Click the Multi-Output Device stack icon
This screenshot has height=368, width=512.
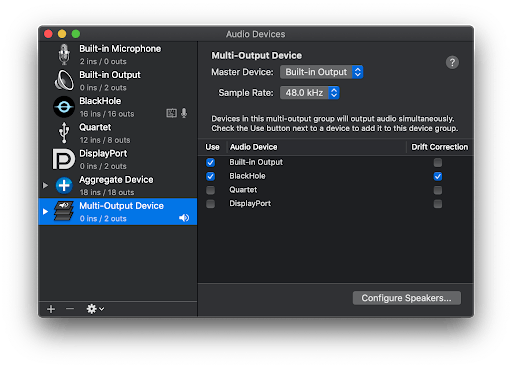[x=64, y=211]
